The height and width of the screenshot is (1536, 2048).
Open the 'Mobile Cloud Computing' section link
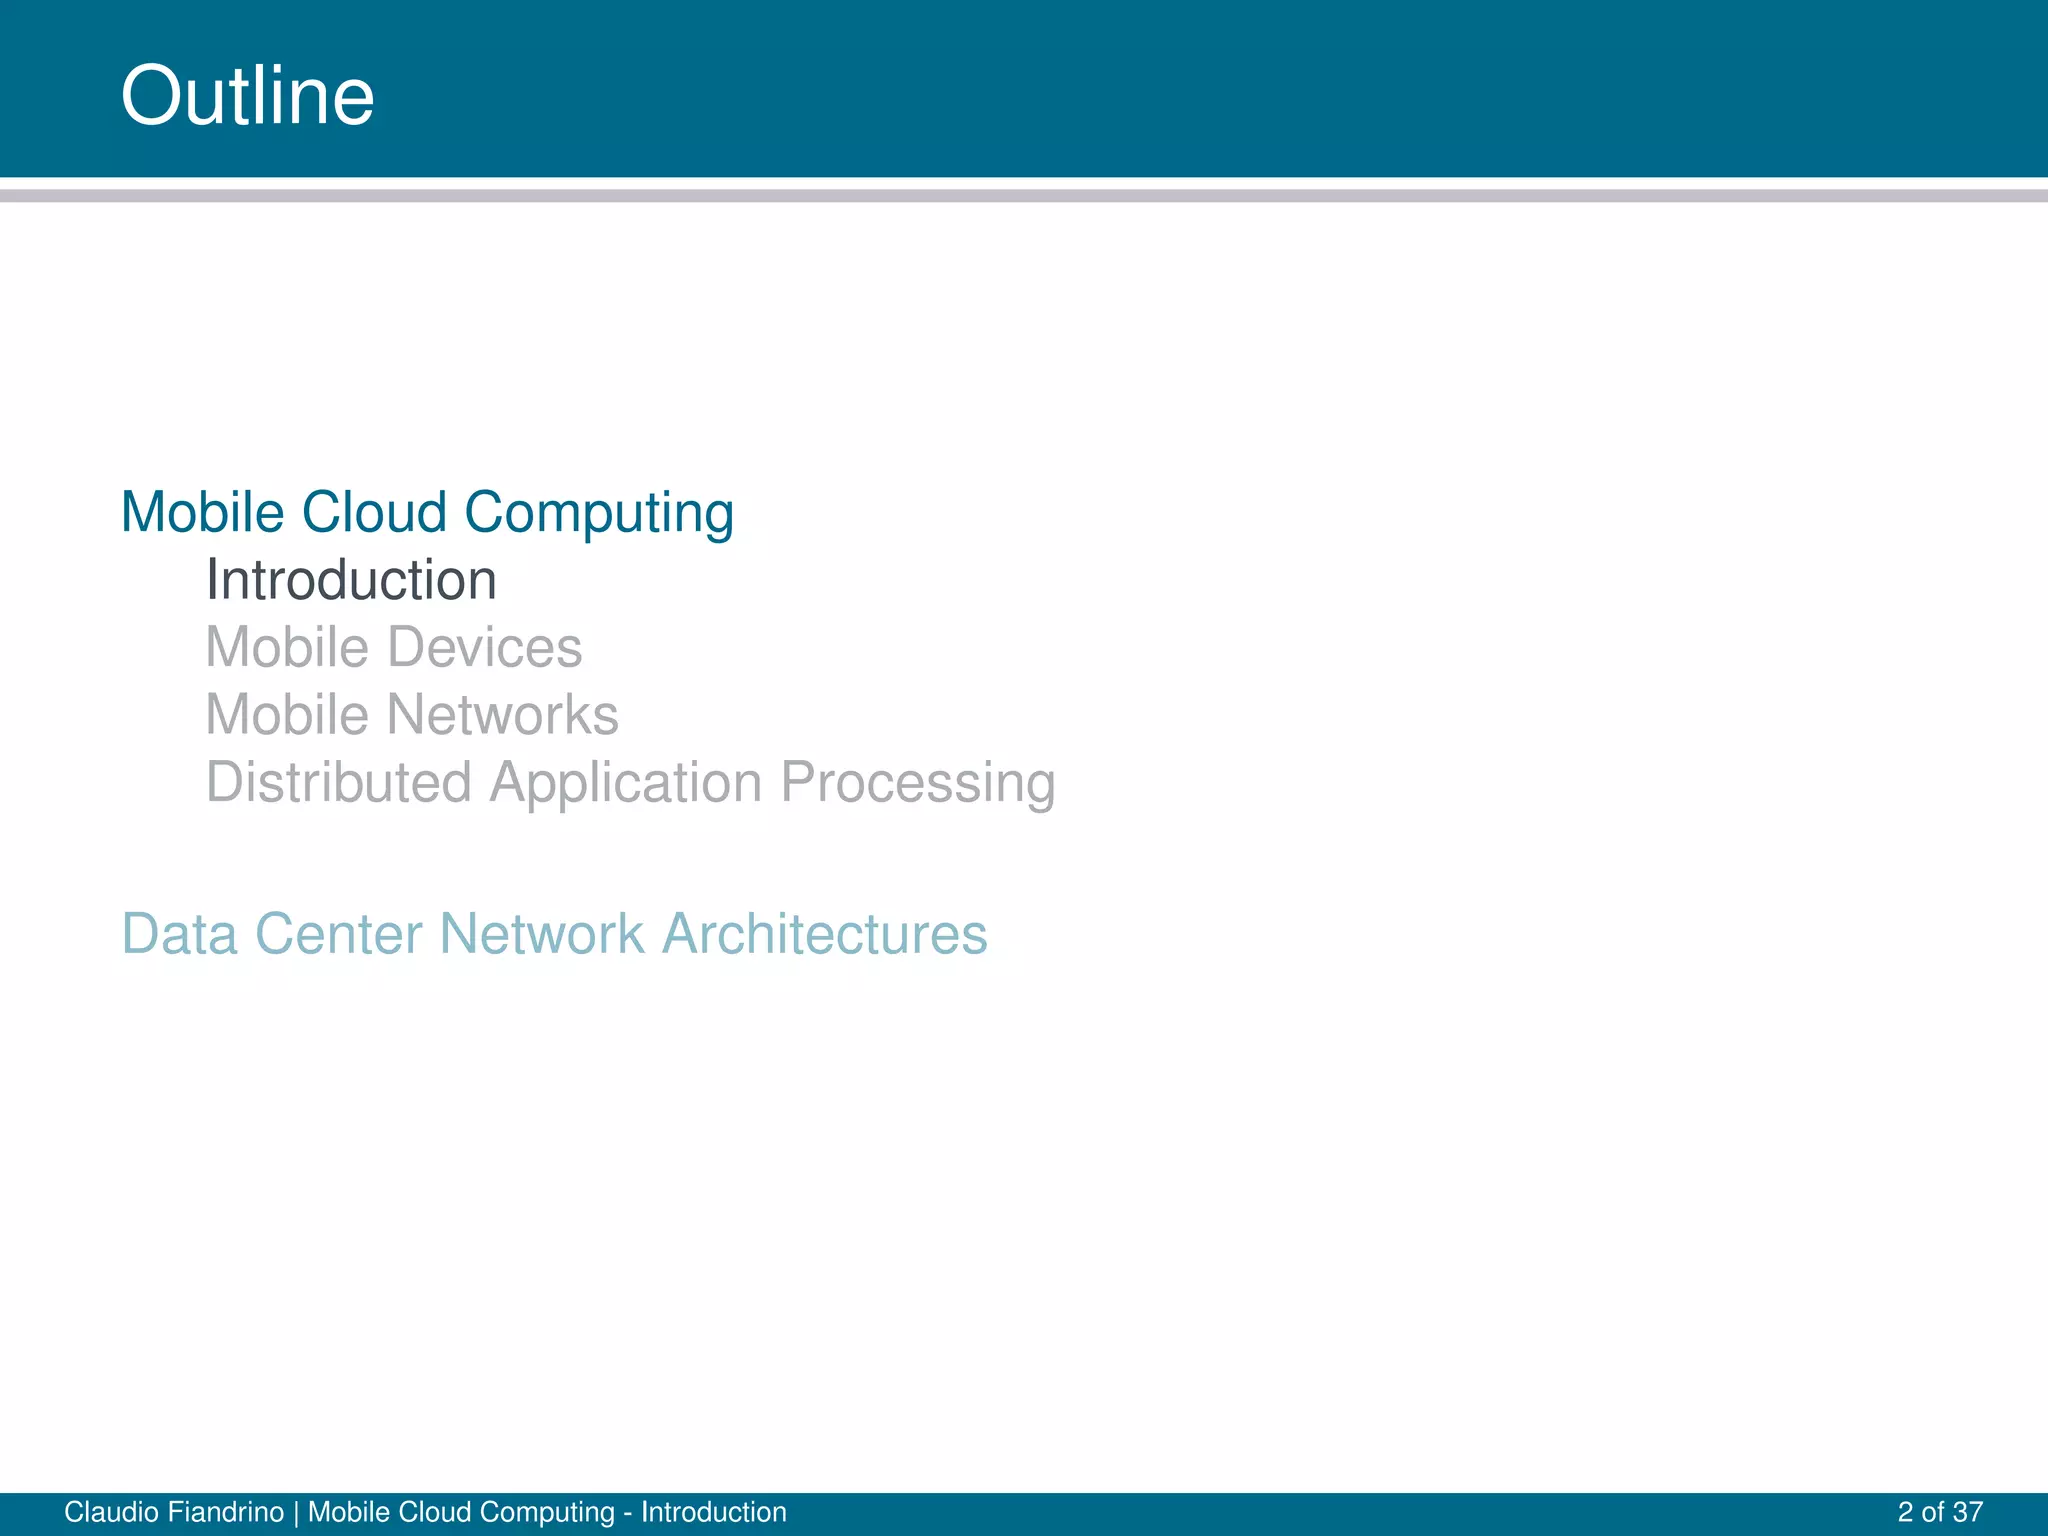pyautogui.click(x=427, y=513)
